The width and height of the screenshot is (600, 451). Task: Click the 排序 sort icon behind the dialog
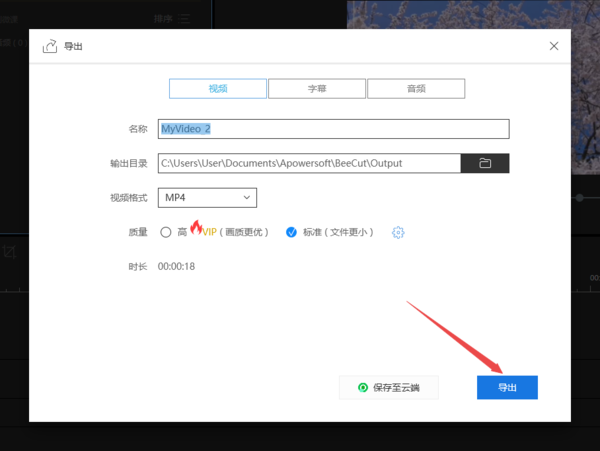[184, 18]
